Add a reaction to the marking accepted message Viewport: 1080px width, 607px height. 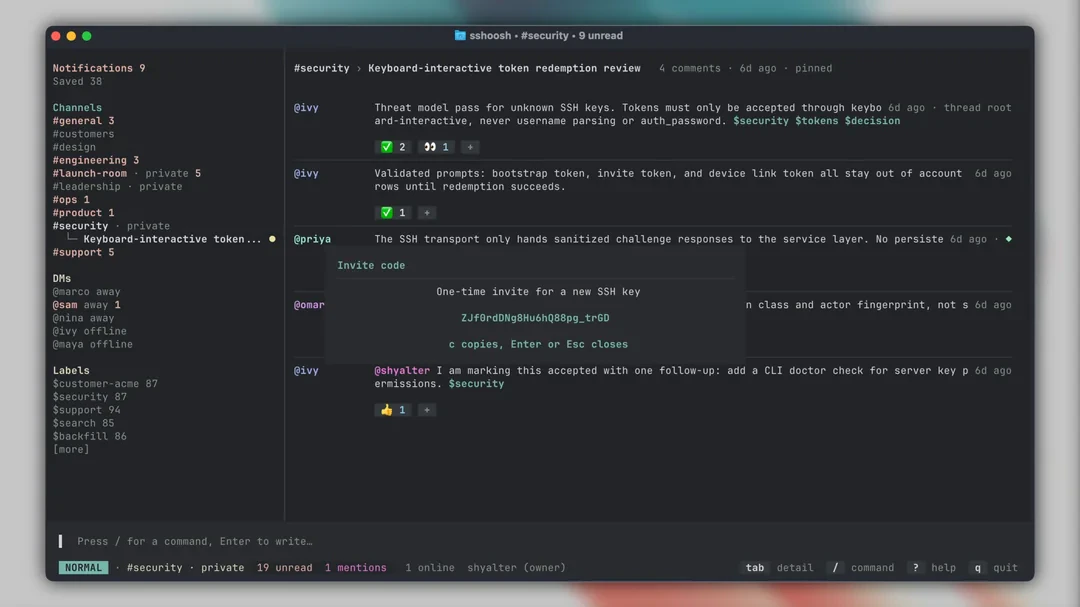(427, 410)
